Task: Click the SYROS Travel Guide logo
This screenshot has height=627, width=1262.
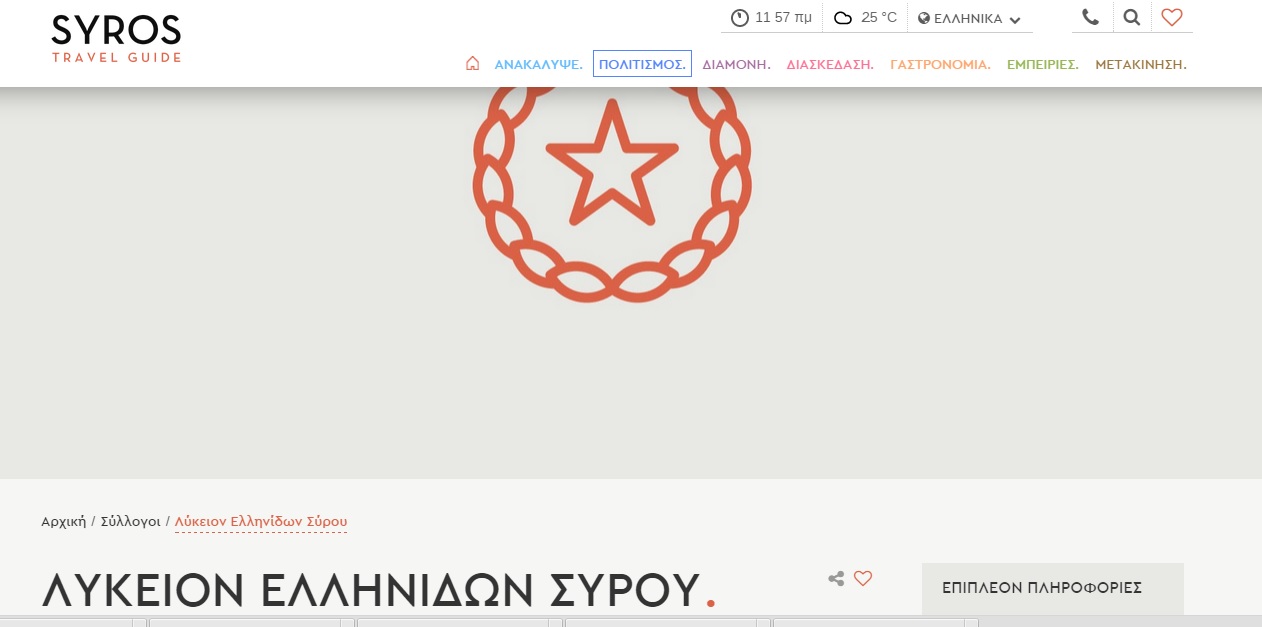Action: (x=116, y=38)
